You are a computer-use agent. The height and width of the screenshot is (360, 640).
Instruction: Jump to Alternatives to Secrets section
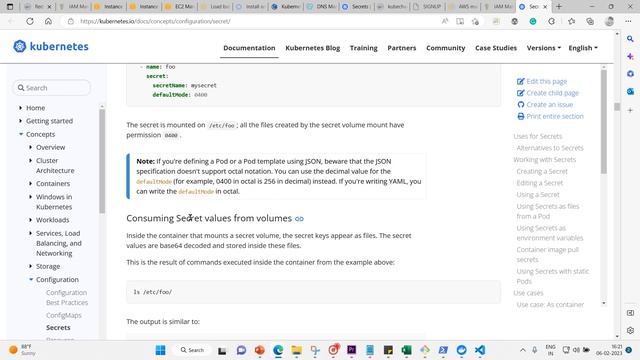(x=550, y=148)
